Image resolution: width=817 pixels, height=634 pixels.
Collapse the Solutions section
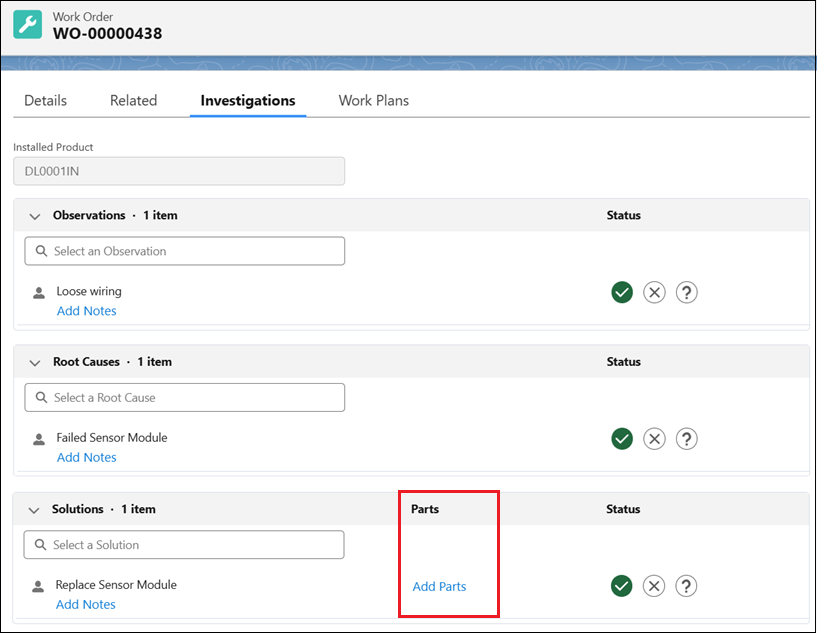point(34,510)
